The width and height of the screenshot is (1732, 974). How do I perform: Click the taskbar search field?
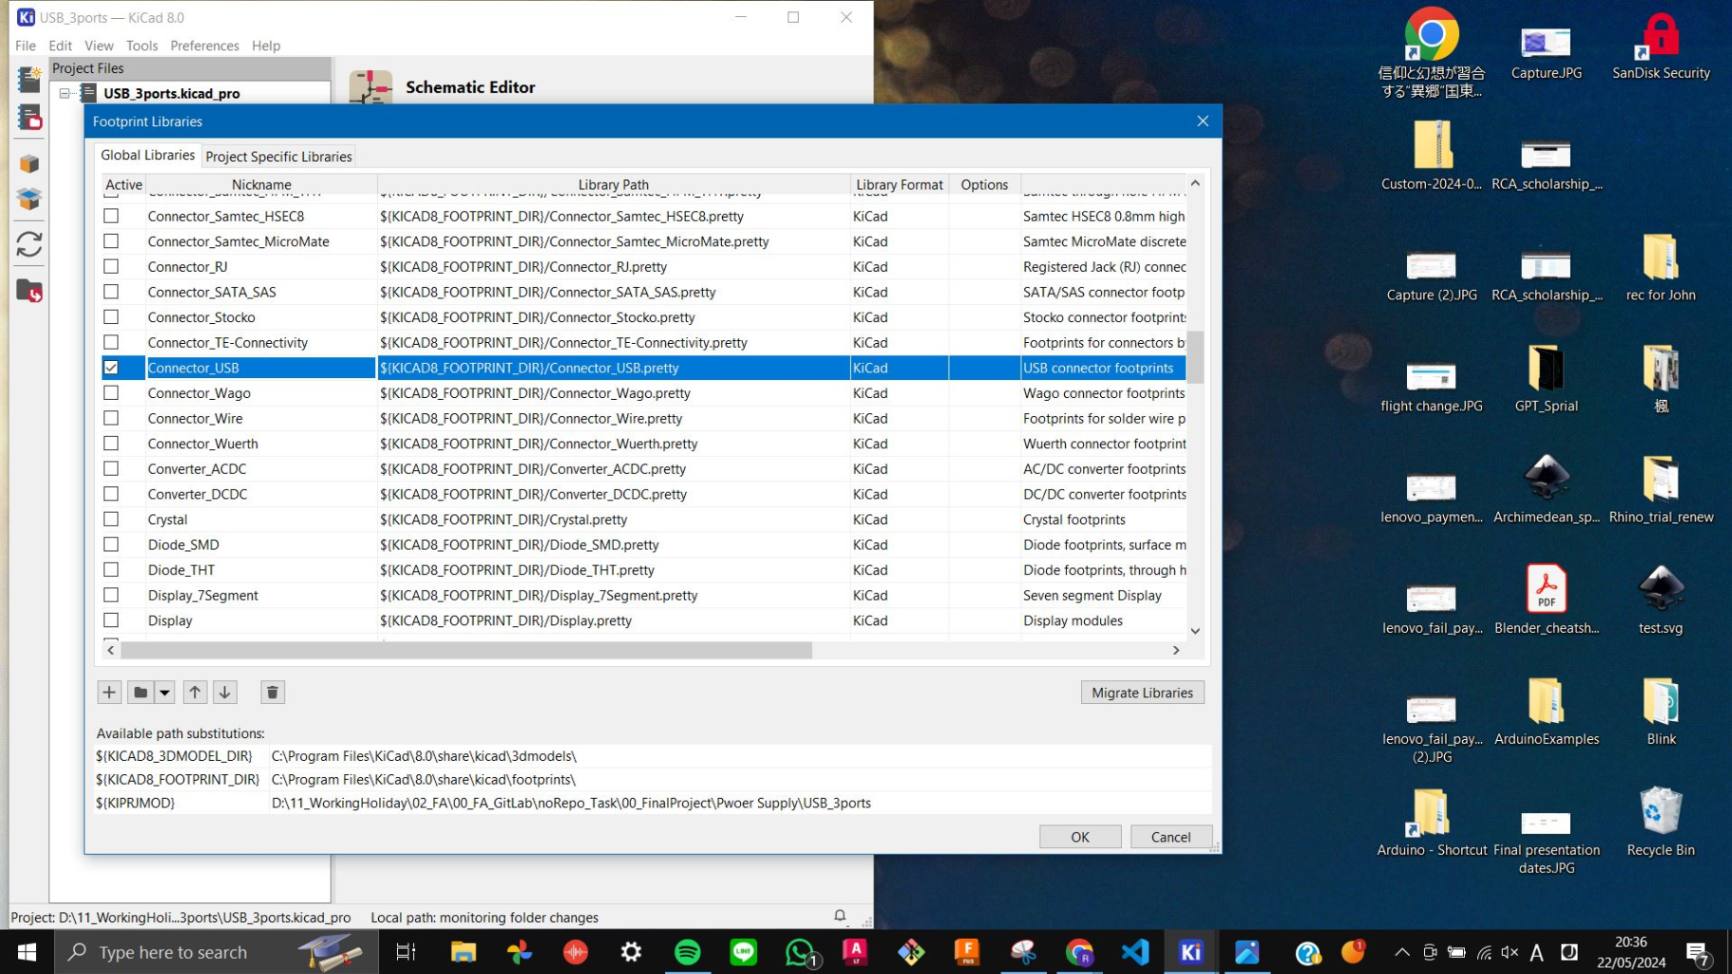click(x=217, y=952)
